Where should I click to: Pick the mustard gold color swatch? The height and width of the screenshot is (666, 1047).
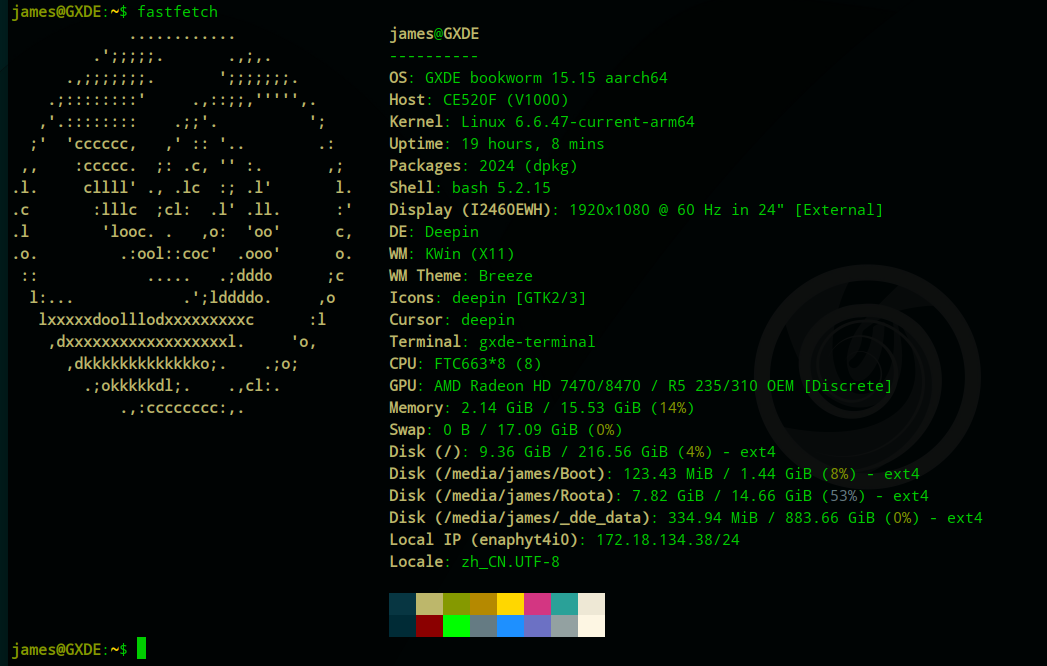(x=483, y=604)
